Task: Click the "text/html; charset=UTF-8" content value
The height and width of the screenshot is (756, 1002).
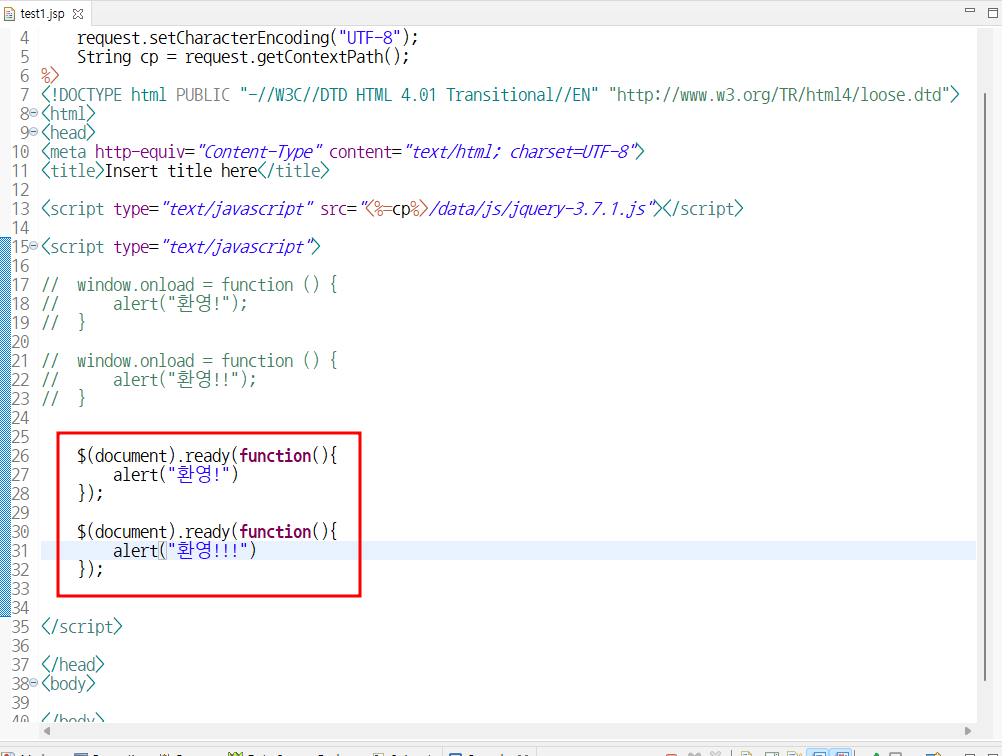Action: tap(520, 151)
